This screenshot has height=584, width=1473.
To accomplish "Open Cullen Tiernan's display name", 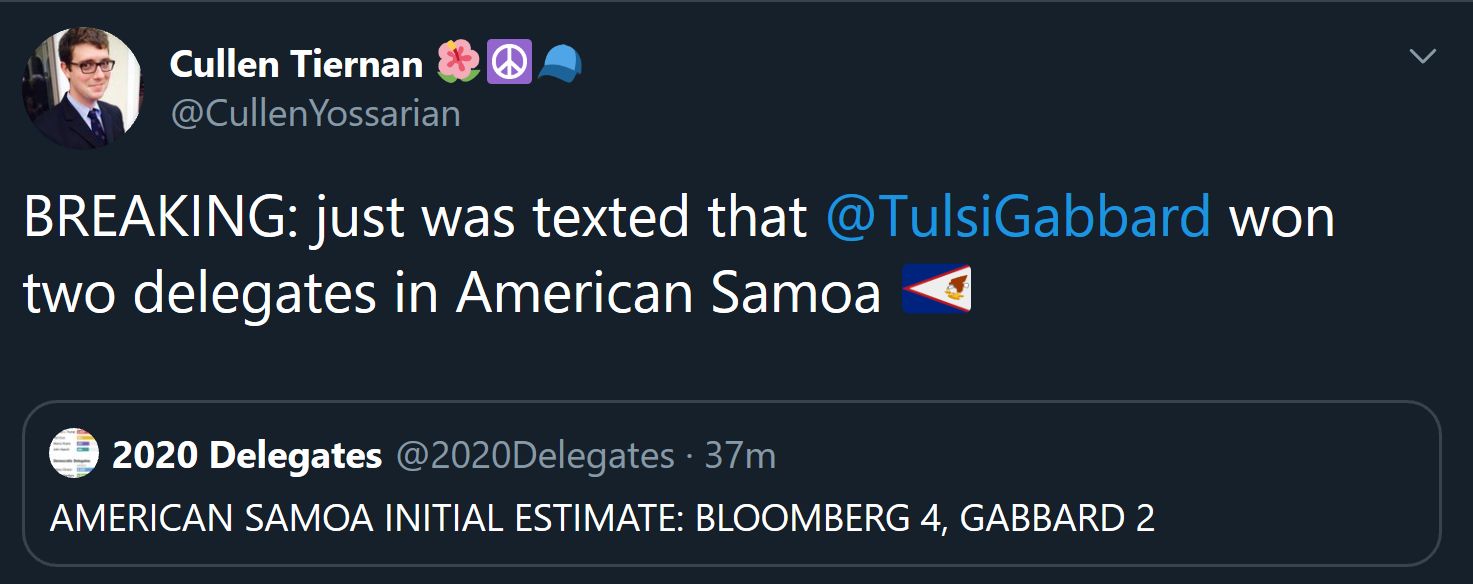I will [297, 64].
